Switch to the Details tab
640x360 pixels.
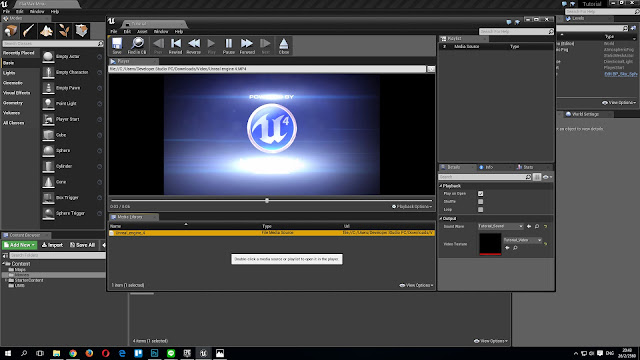453,167
